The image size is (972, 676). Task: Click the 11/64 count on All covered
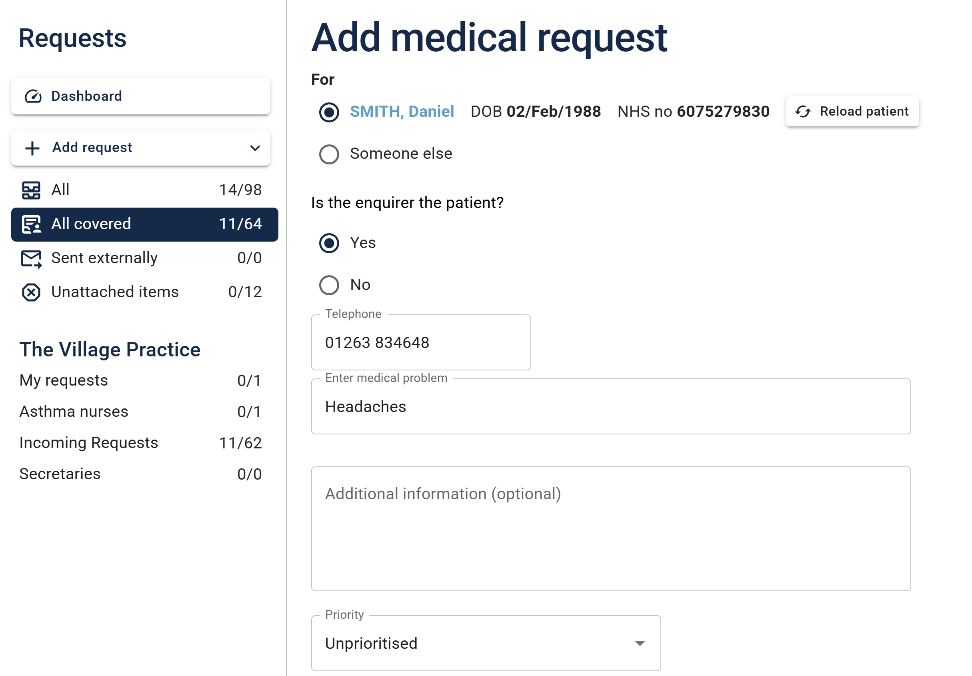coord(241,224)
